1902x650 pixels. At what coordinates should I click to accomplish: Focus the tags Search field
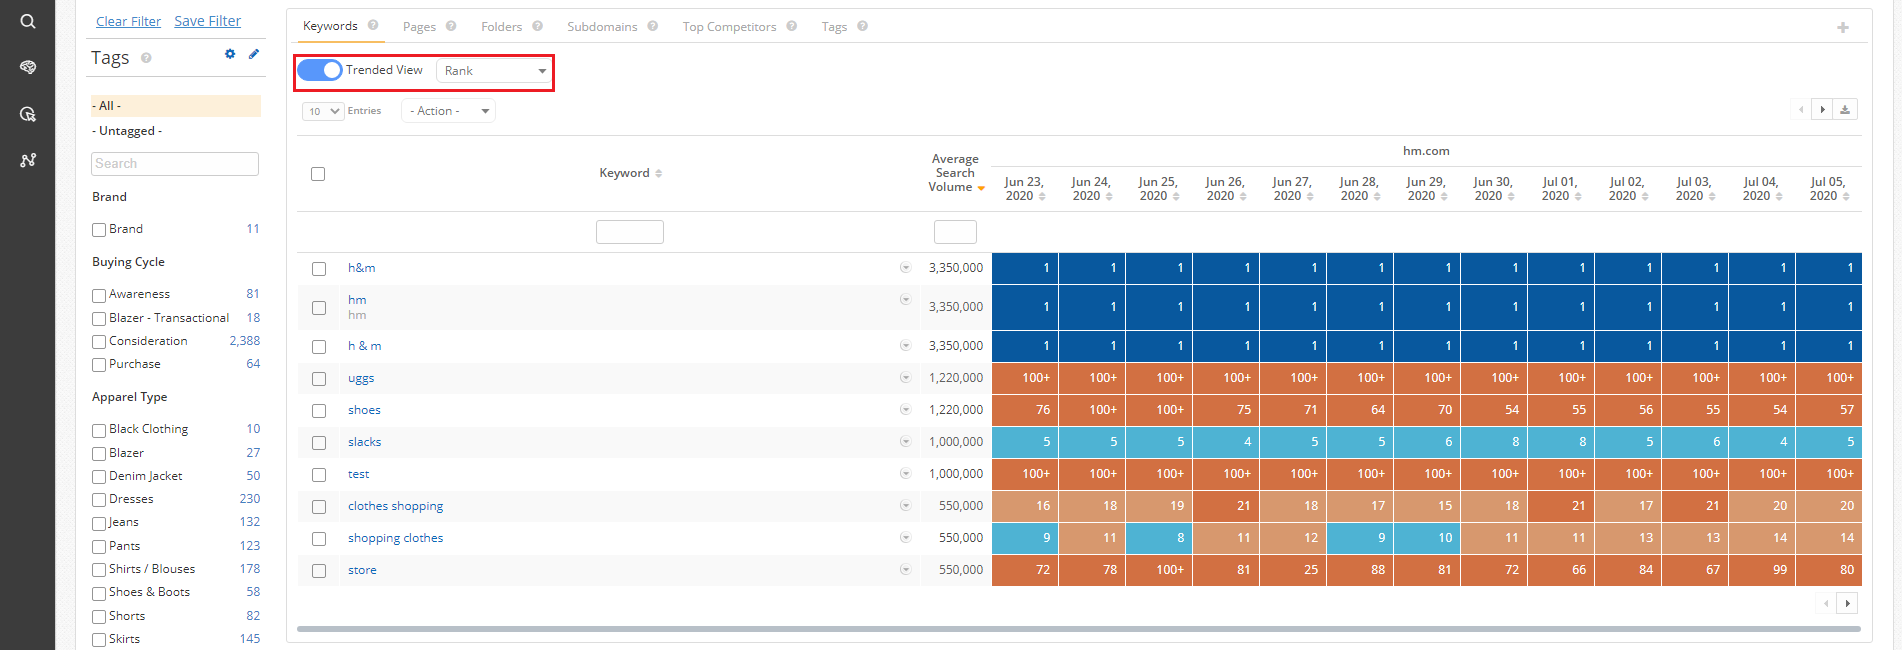[175, 164]
